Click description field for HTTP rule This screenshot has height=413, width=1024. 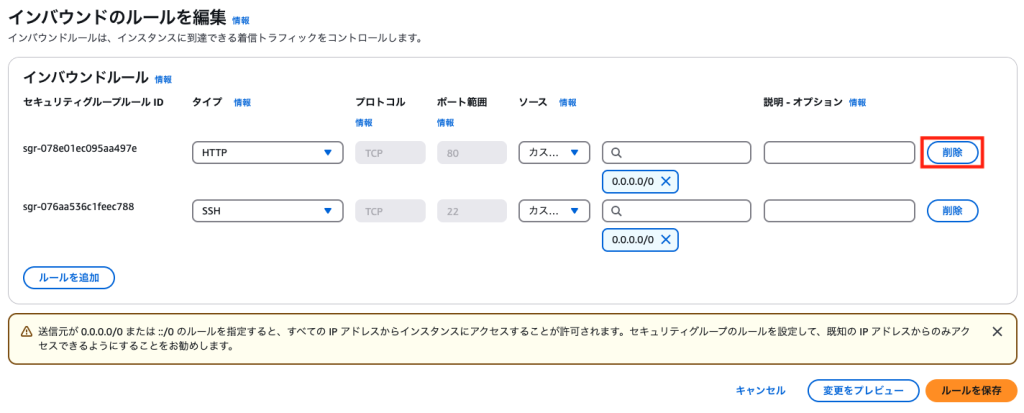(x=839, y=153)
